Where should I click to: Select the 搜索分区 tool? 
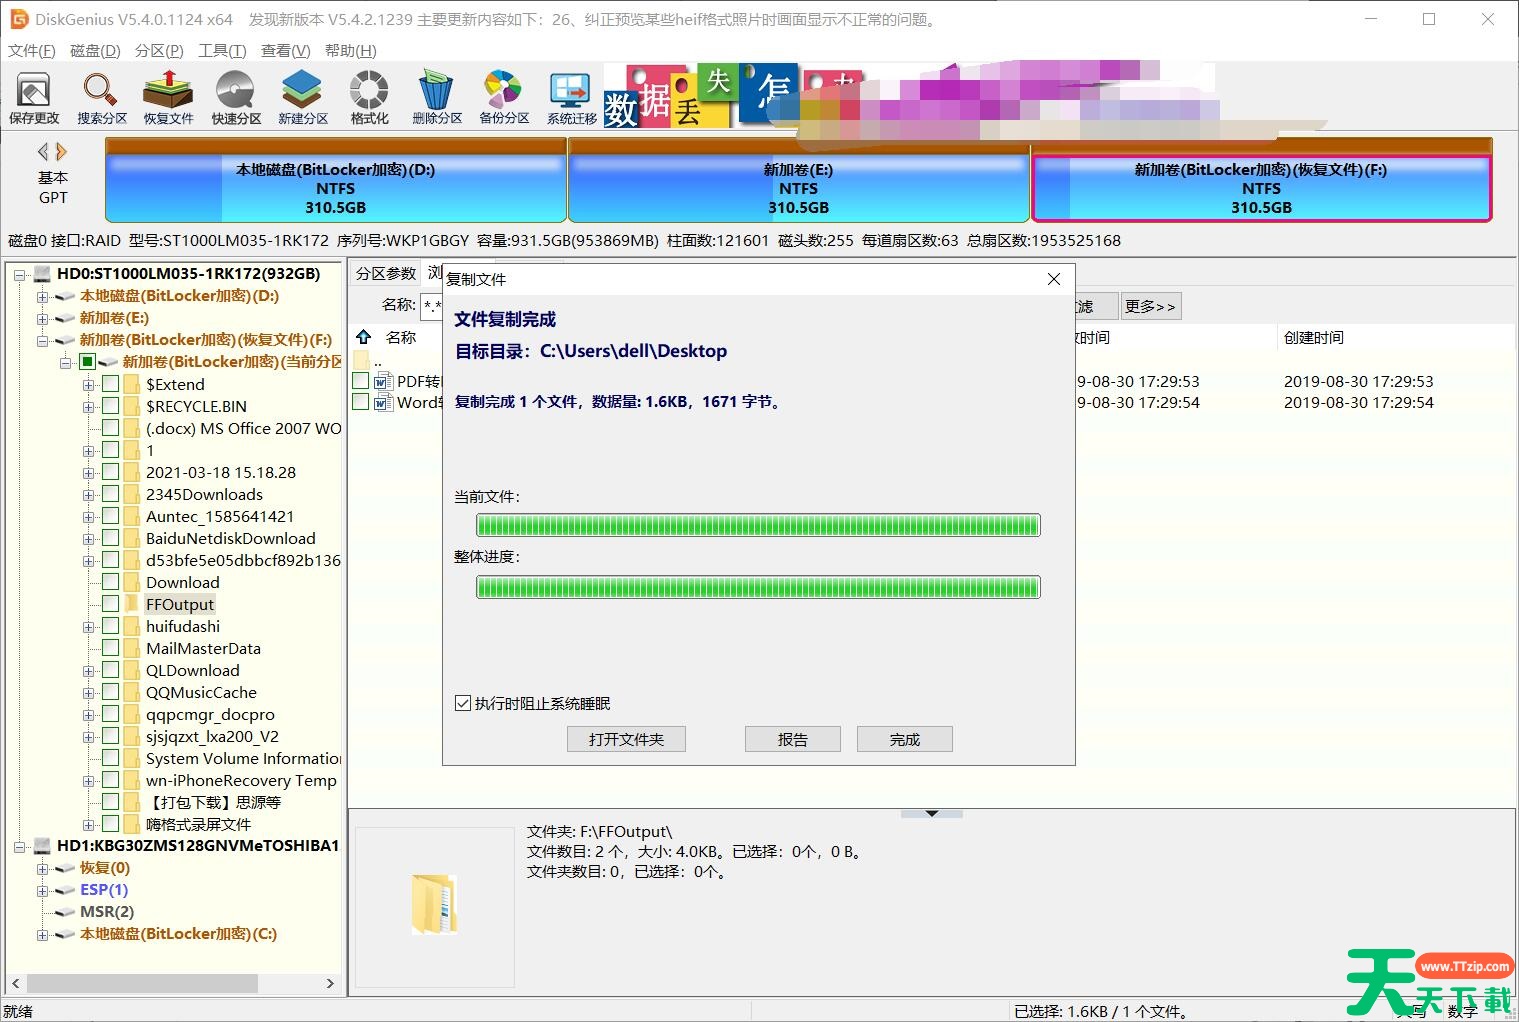coord(100,95)
